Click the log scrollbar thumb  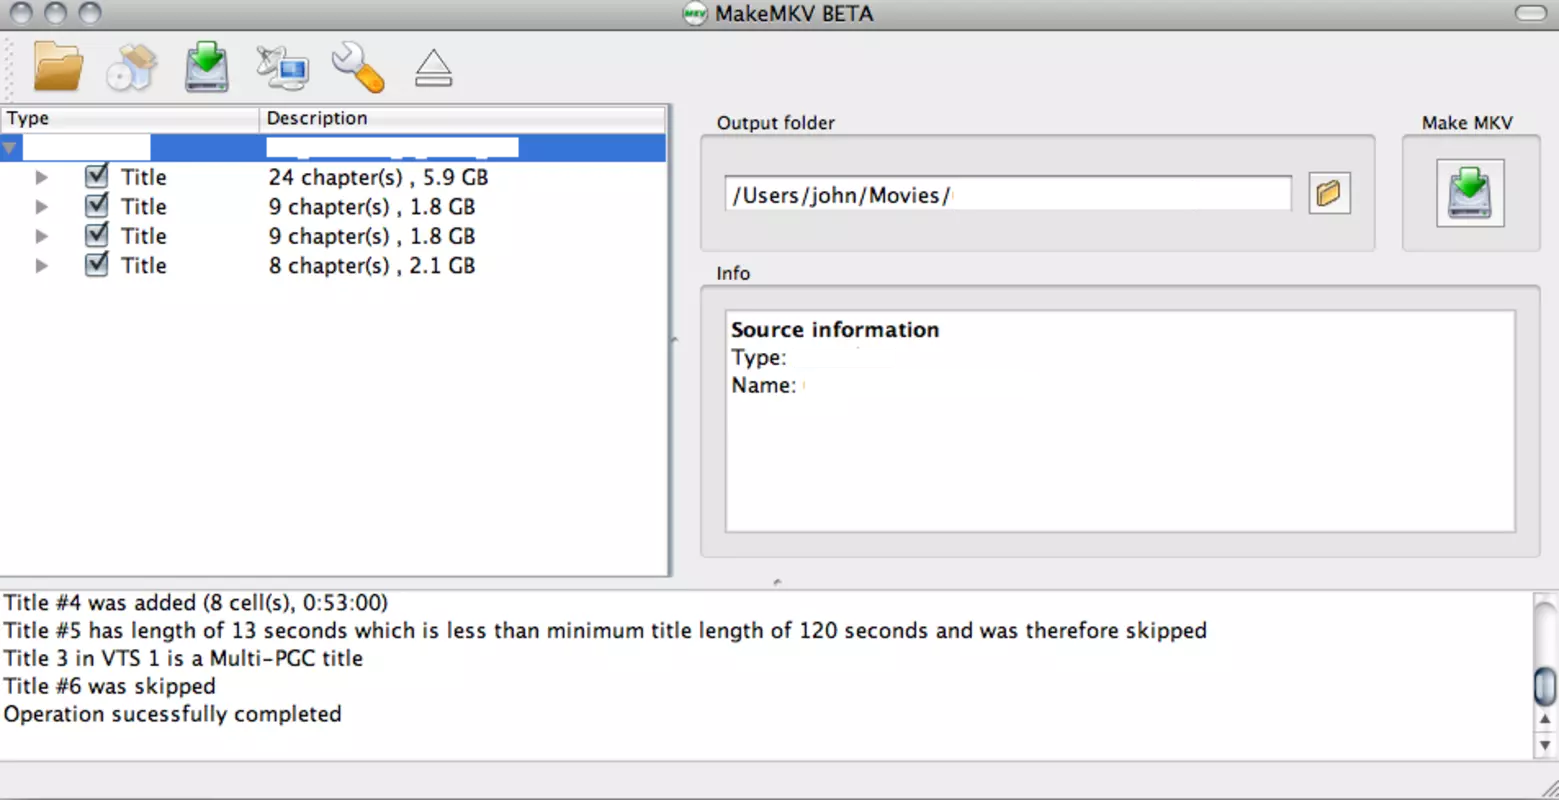pos(1545,686)
